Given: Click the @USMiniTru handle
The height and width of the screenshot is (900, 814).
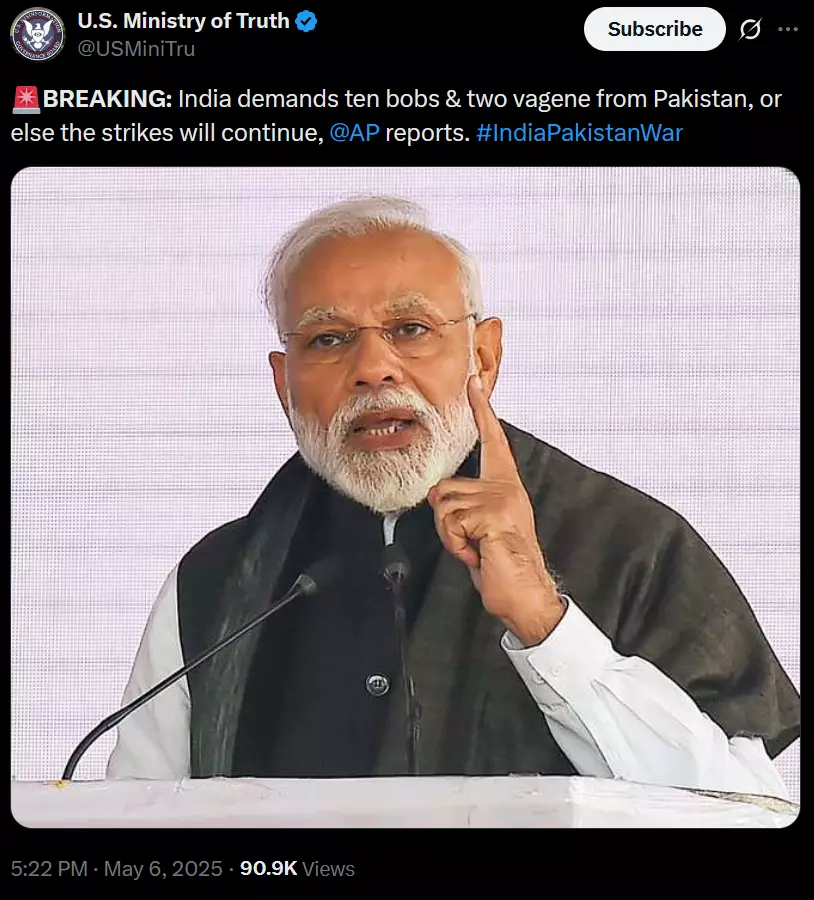Looking at the screenshot, I should [x=136, y=49].
